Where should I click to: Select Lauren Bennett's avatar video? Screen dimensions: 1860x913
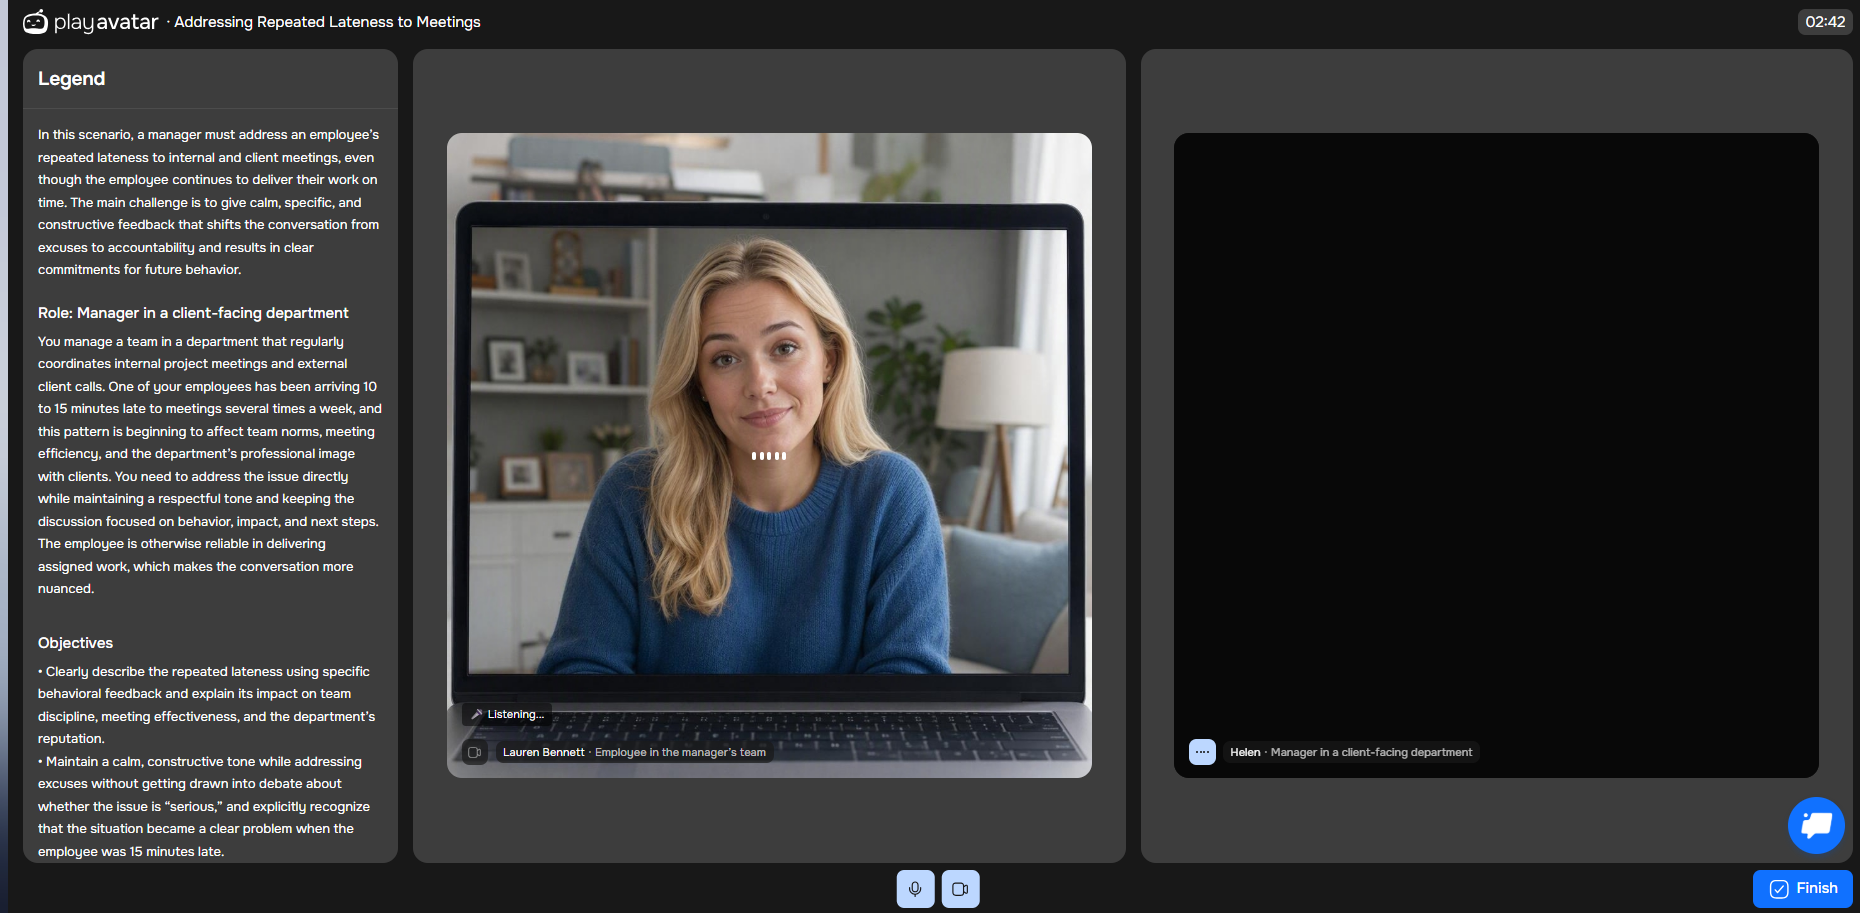click(769, 455)
